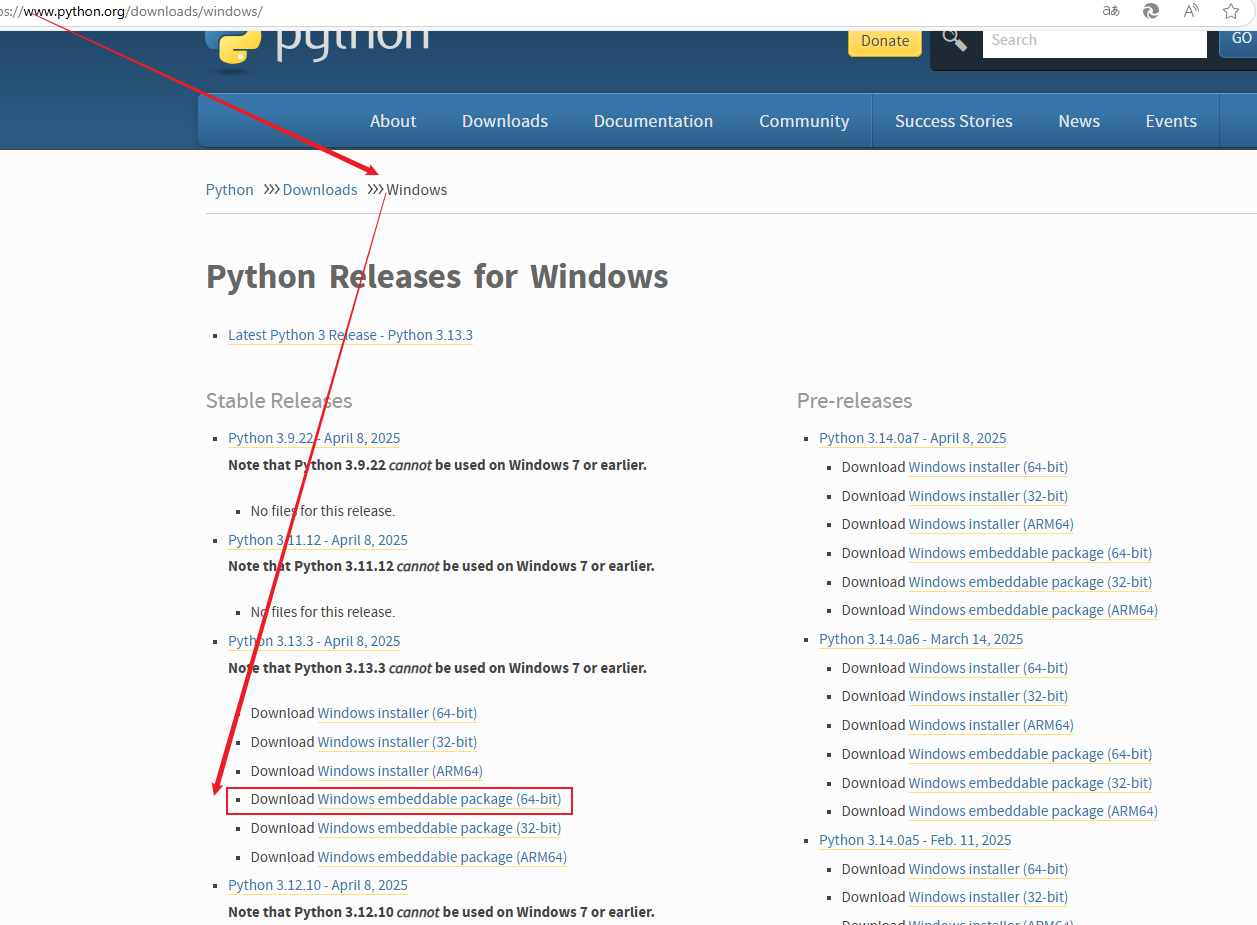Image resolution: width=1257 pixels, height=925 pixels.
Task: Click the Python 3.9.22 Windows 7 note
Action: (437, 465)
